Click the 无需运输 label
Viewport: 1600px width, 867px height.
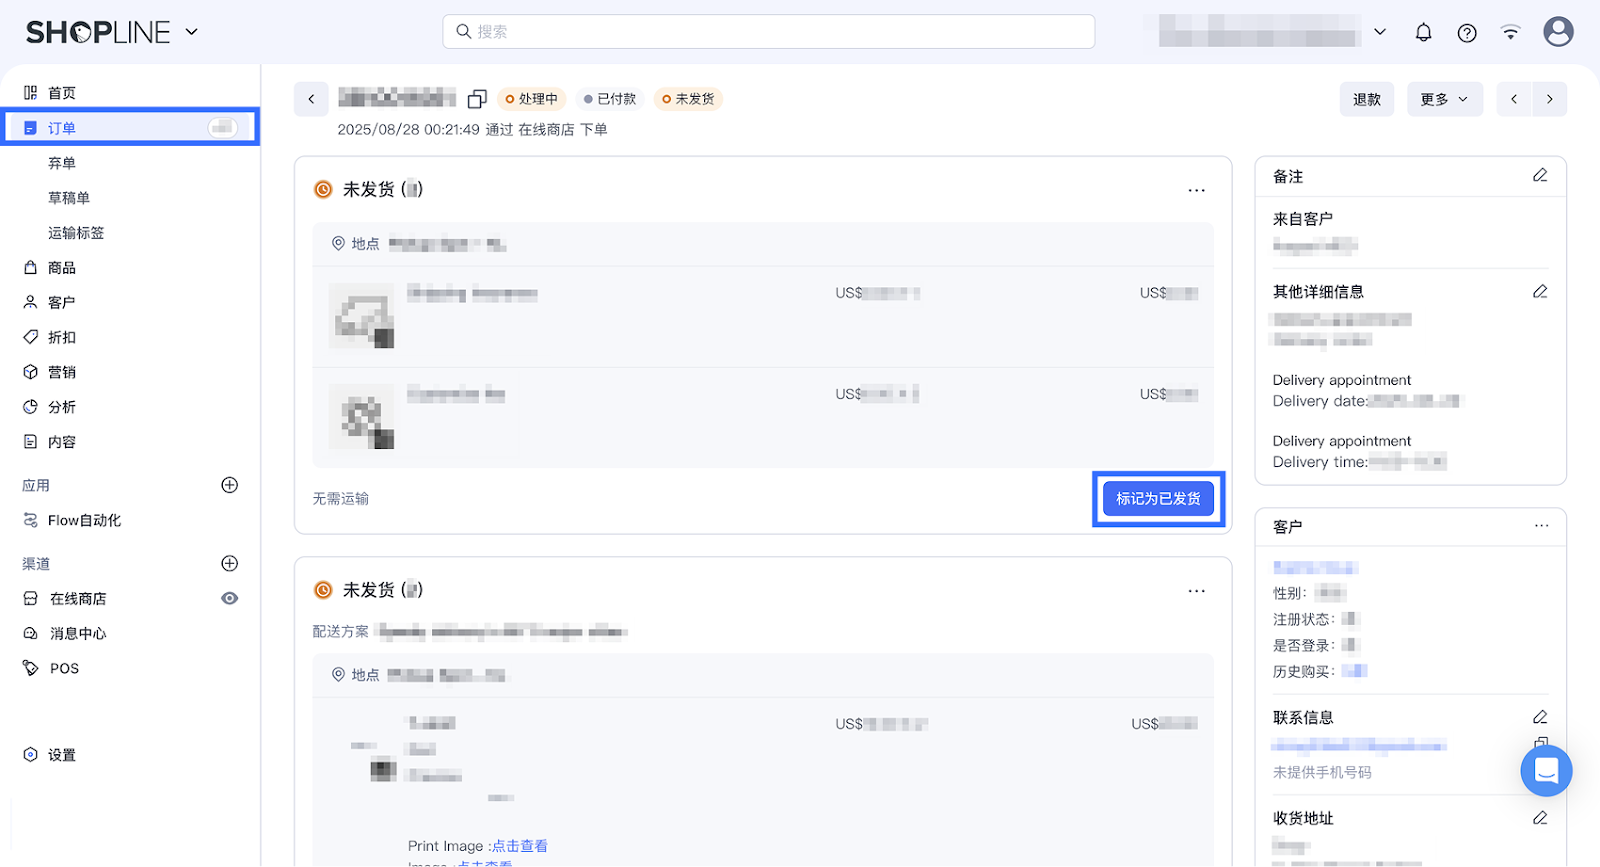pyautogui.click(x=341, y=498)
